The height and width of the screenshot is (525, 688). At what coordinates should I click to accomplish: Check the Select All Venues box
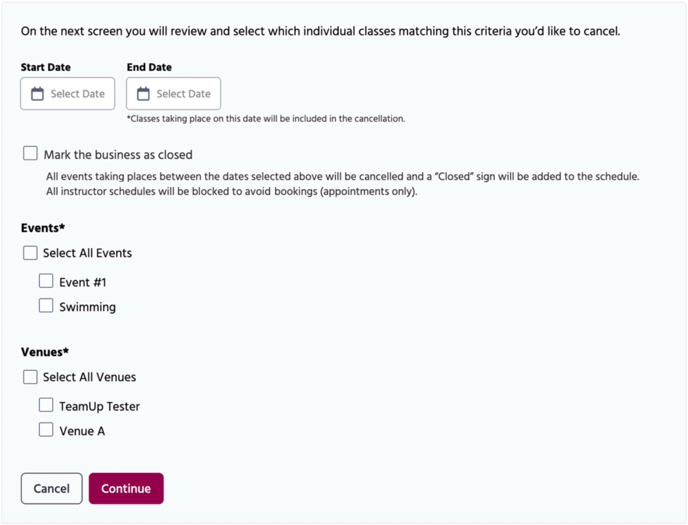click(31, 377)
